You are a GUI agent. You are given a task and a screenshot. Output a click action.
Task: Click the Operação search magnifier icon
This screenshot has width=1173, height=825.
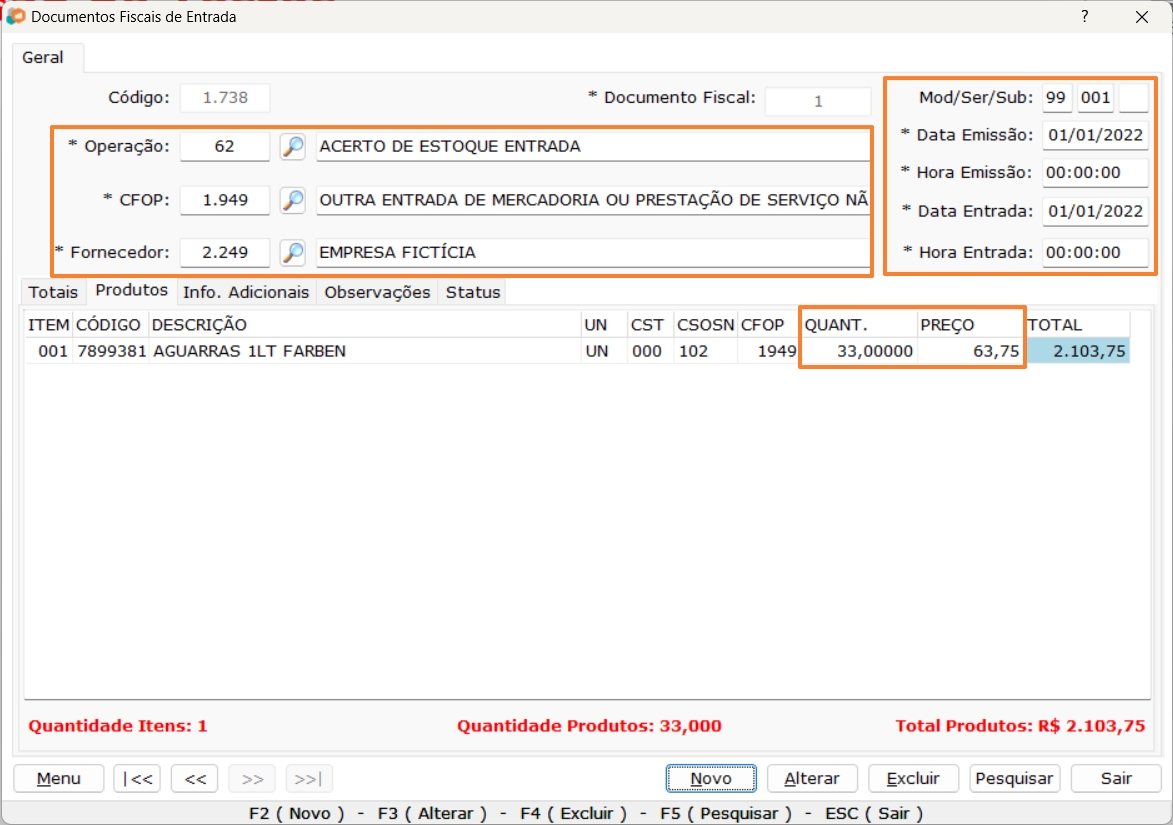292,147
